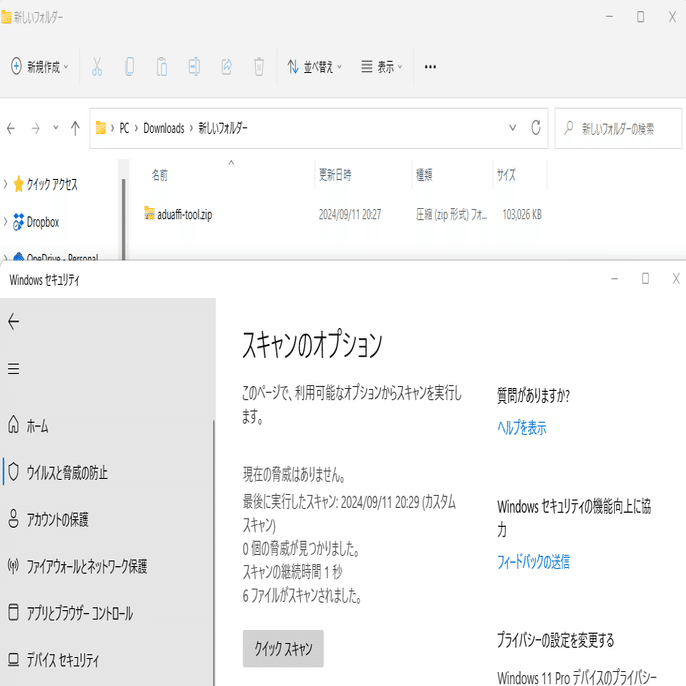
Task: Go forward in File Explorer
Action: [x=35, y=128]
